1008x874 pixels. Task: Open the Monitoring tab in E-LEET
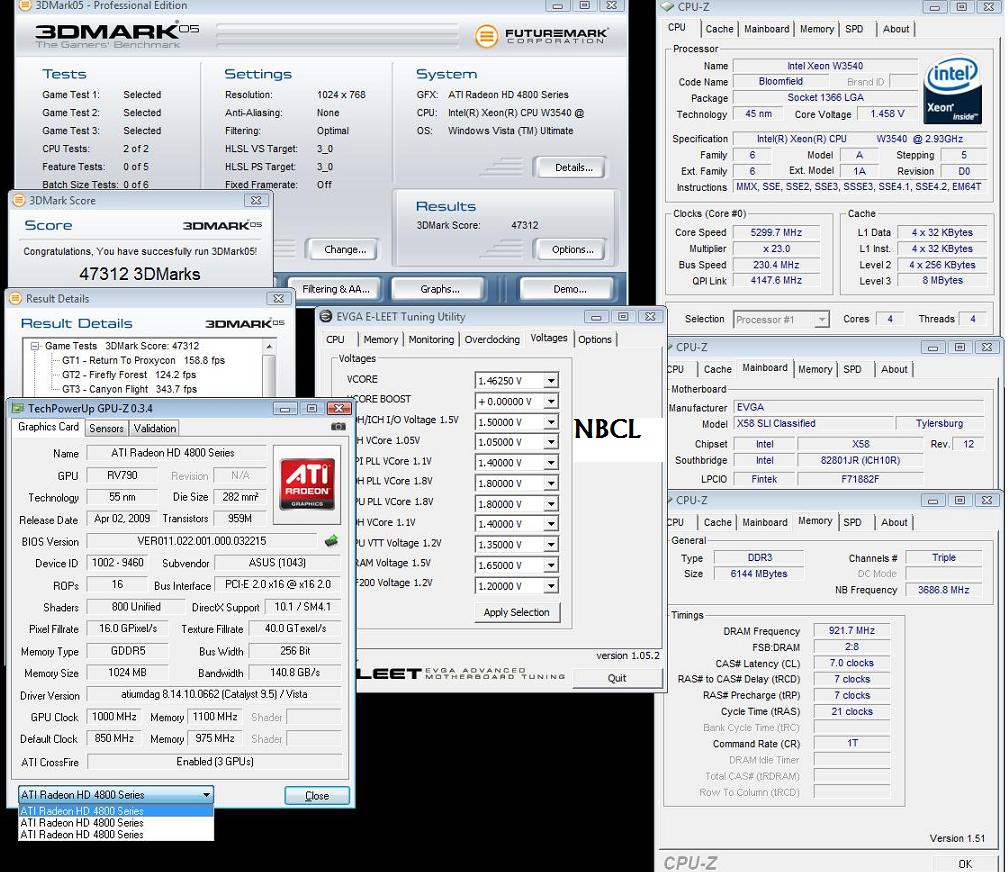tap(431, 339)
